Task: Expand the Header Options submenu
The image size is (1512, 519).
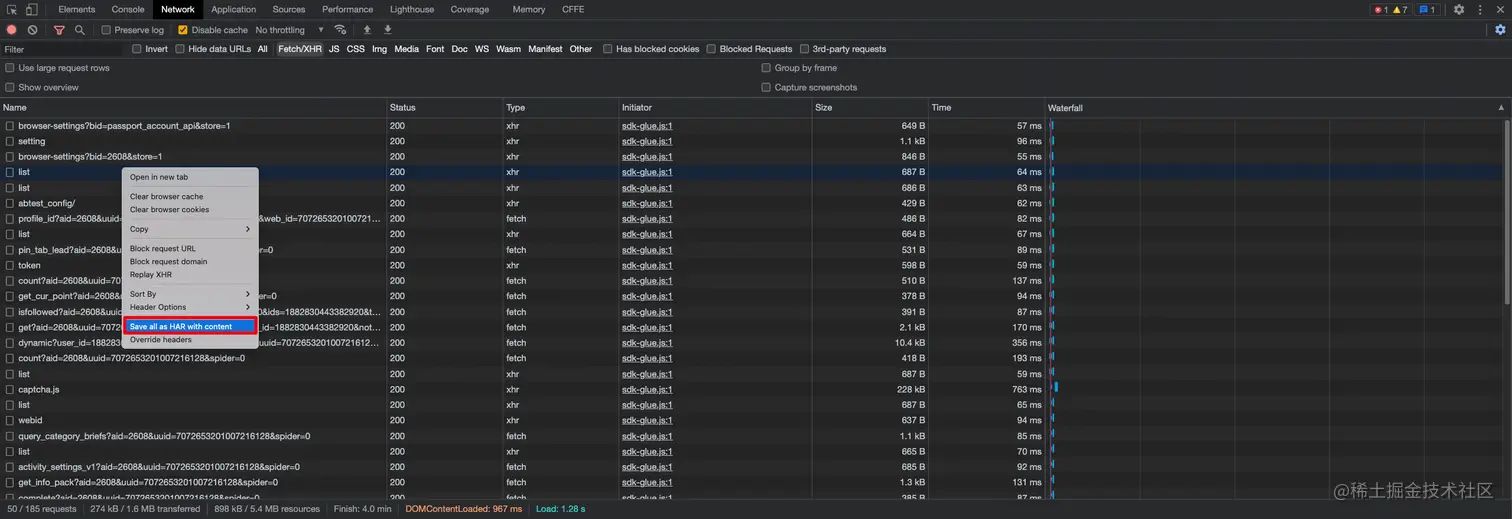Action: [x=190, y=307]
